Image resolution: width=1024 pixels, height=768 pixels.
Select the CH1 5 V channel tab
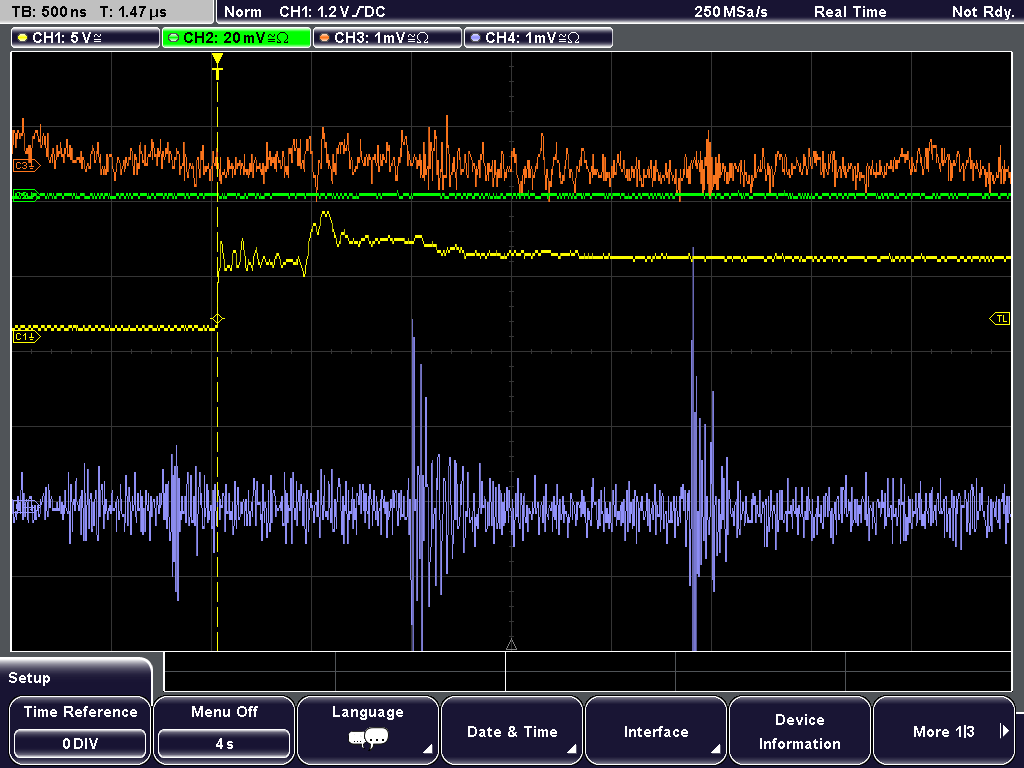click(86, 38)
